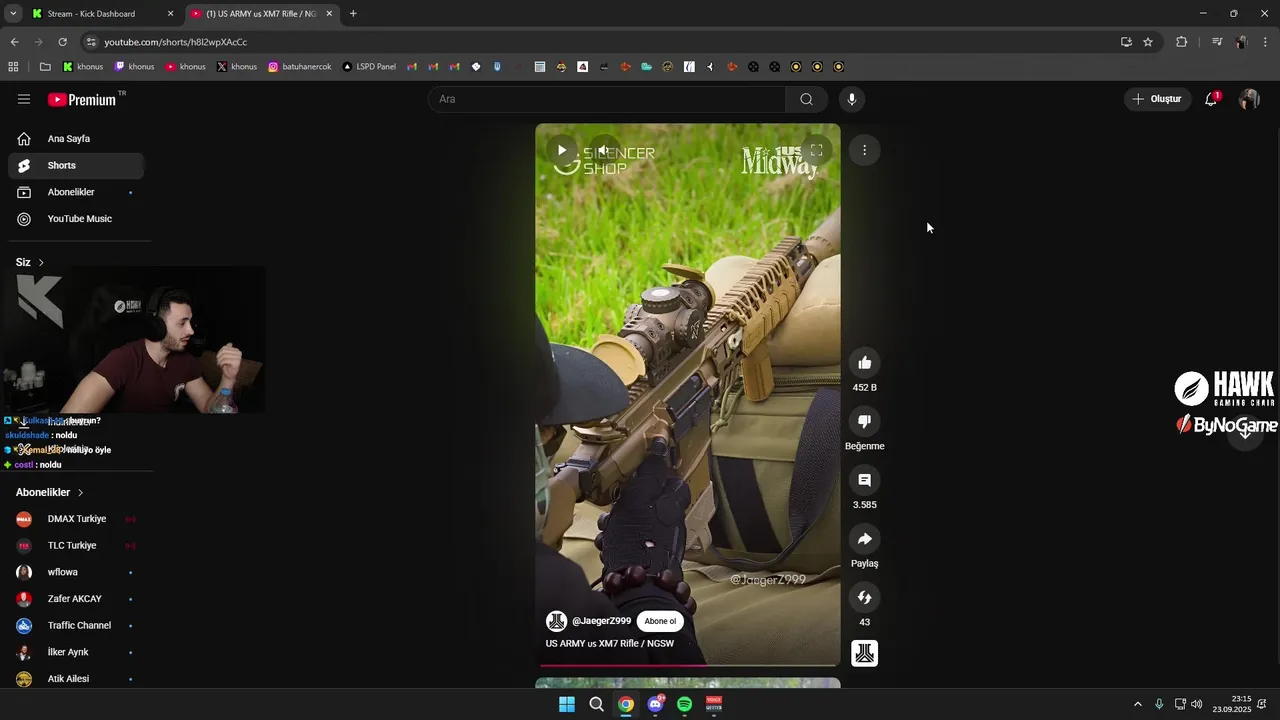Screen dimensions: 1280x720
Task: Open the media control icon in toolbar
Action: (x=1217, y=42)
